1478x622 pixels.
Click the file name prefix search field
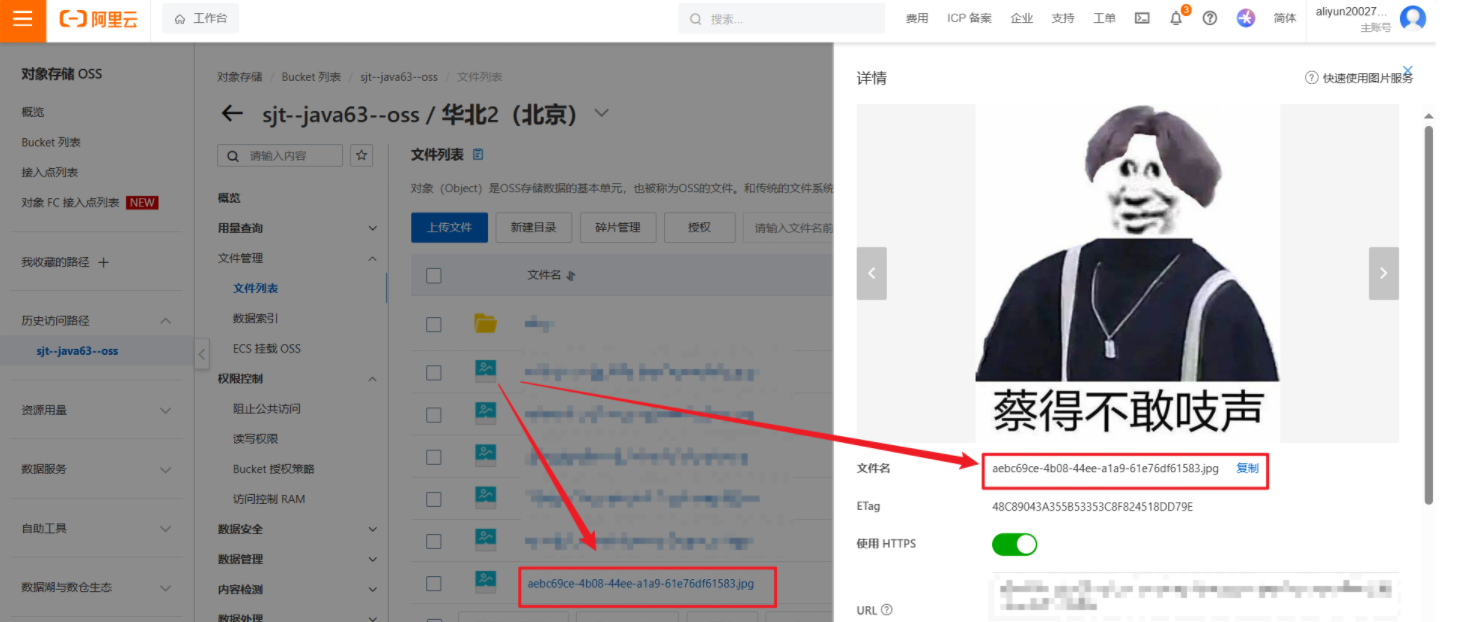coord(787,227)
